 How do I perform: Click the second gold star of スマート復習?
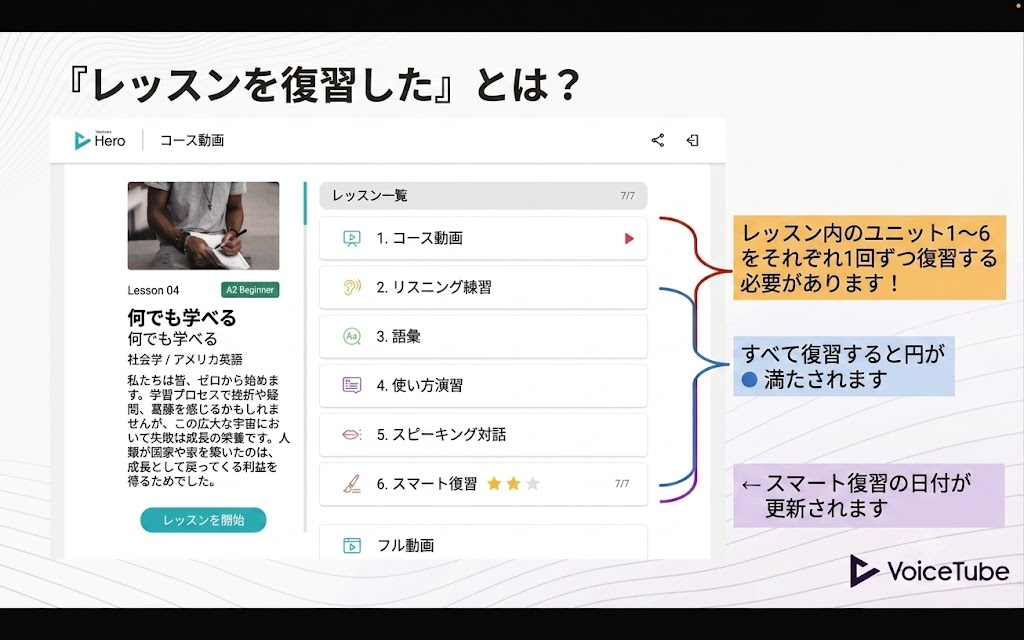tap(513, 483)
